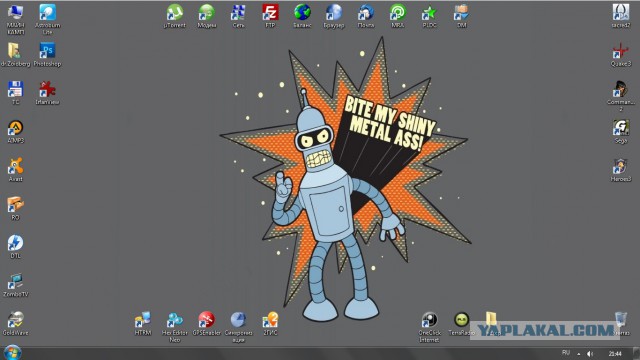
Task: Open the Commandos 2 game shortcut
Action: (x=621, y=89)
